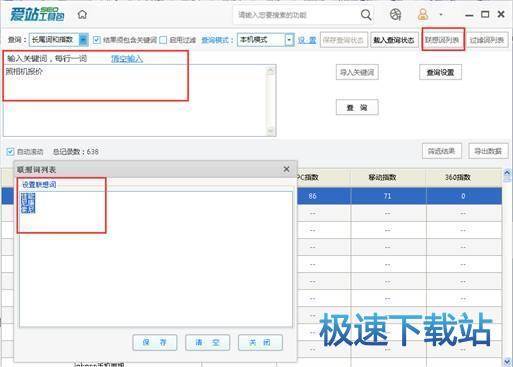Focus the function search field
This screenshot has width=513, height=367.
point(297,15)
